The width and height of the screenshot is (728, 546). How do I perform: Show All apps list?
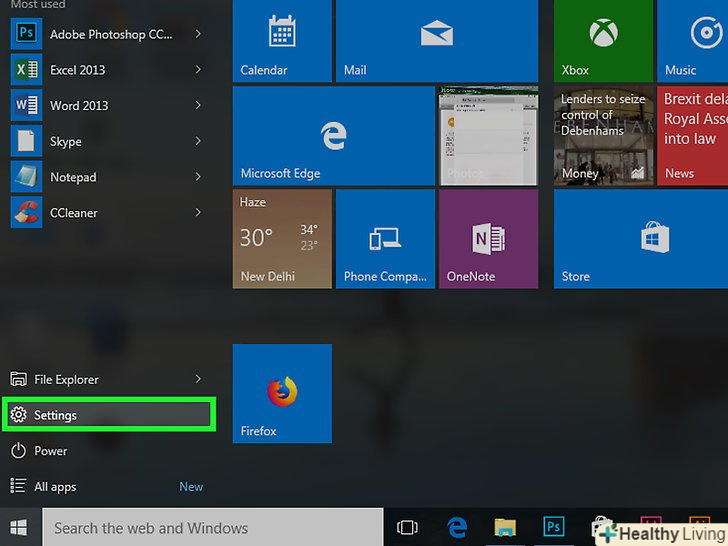(55, 487)
